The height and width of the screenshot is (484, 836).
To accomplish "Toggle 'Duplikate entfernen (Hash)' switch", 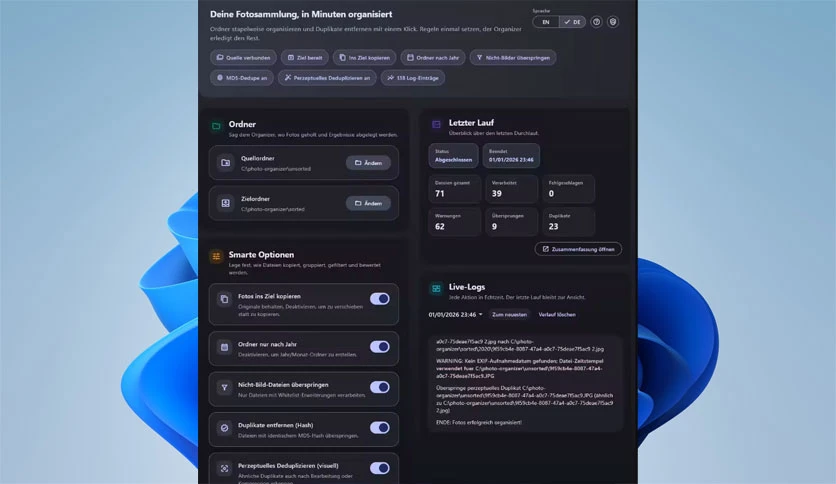I will tap(380, 428).
